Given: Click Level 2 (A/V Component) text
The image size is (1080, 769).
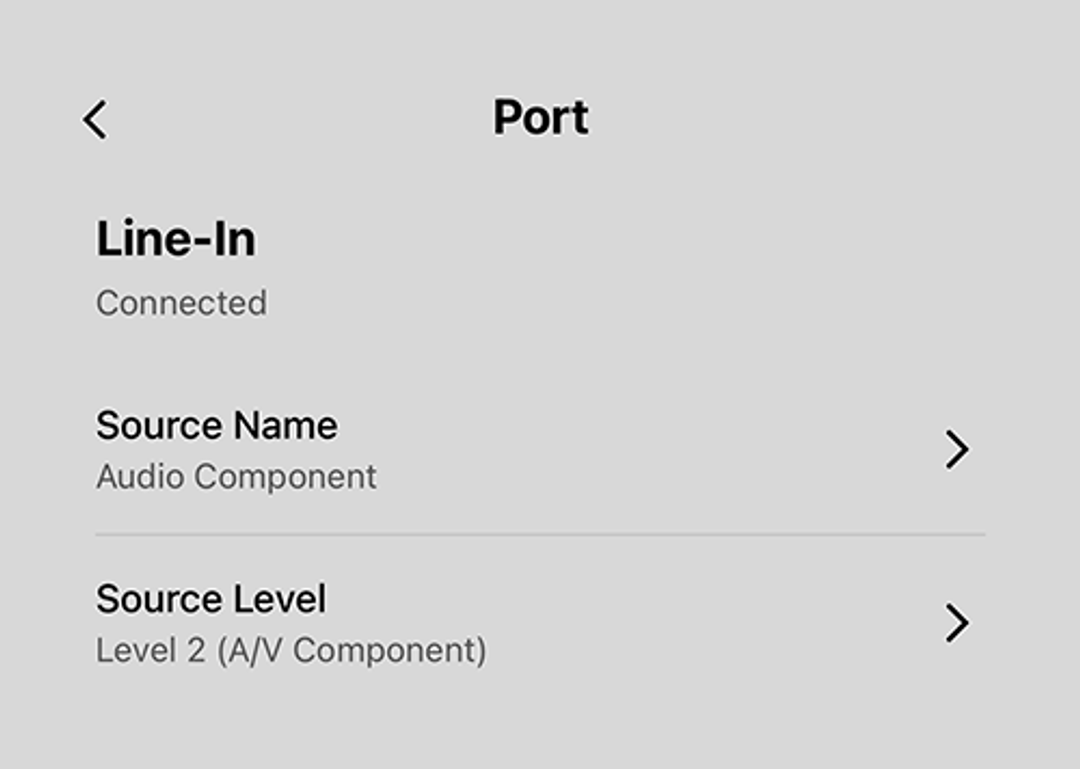Looking at the screenshot, I should click(x=289, y=652).
